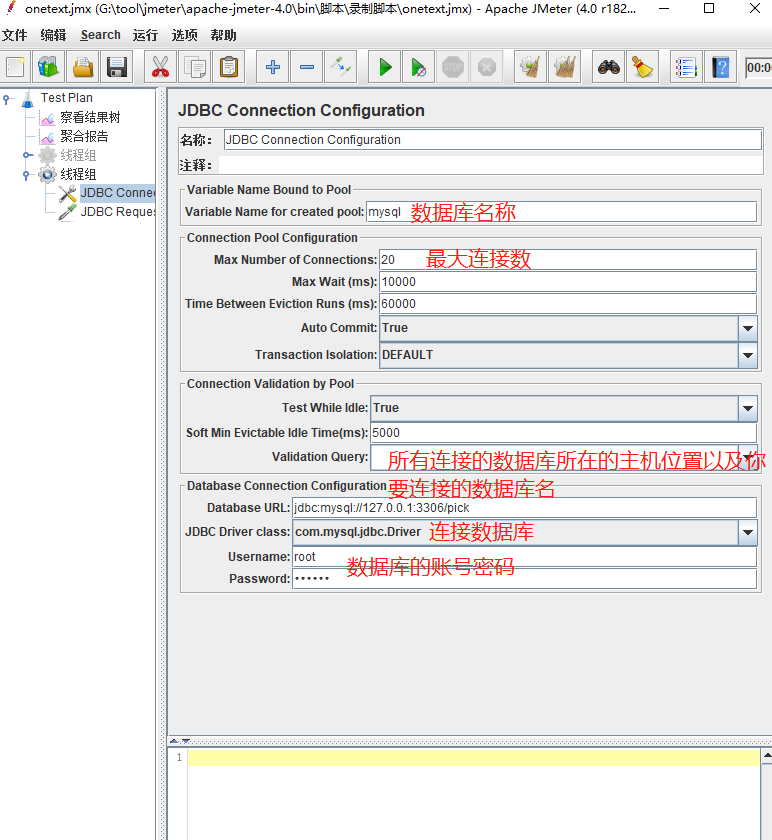The height and width of the screenshot is (840, 772).
Task: Open Search with binoculars icon
Action: (x=609, y=68)
